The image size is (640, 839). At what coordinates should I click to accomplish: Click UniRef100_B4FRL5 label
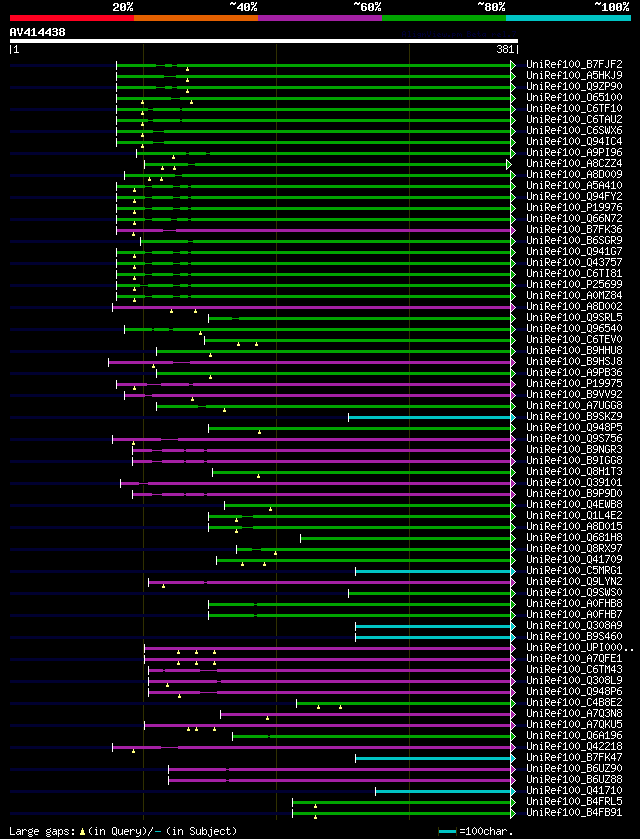[x=574, y=802]
